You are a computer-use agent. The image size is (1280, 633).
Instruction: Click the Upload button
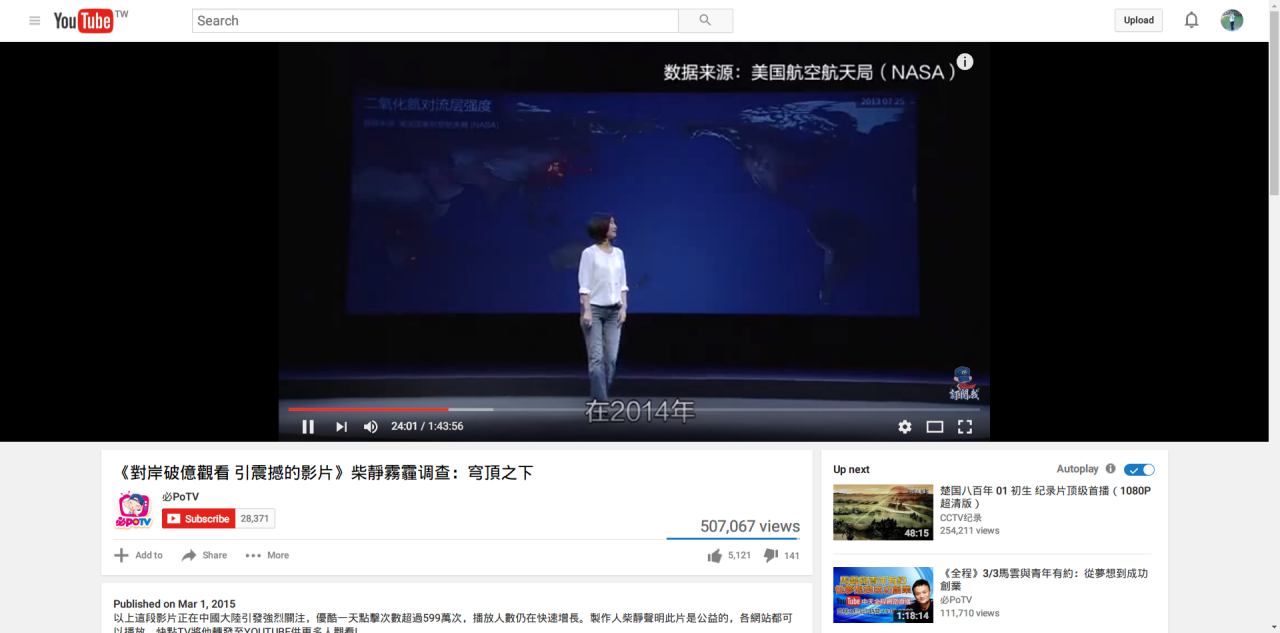[x=1138, y=20]
